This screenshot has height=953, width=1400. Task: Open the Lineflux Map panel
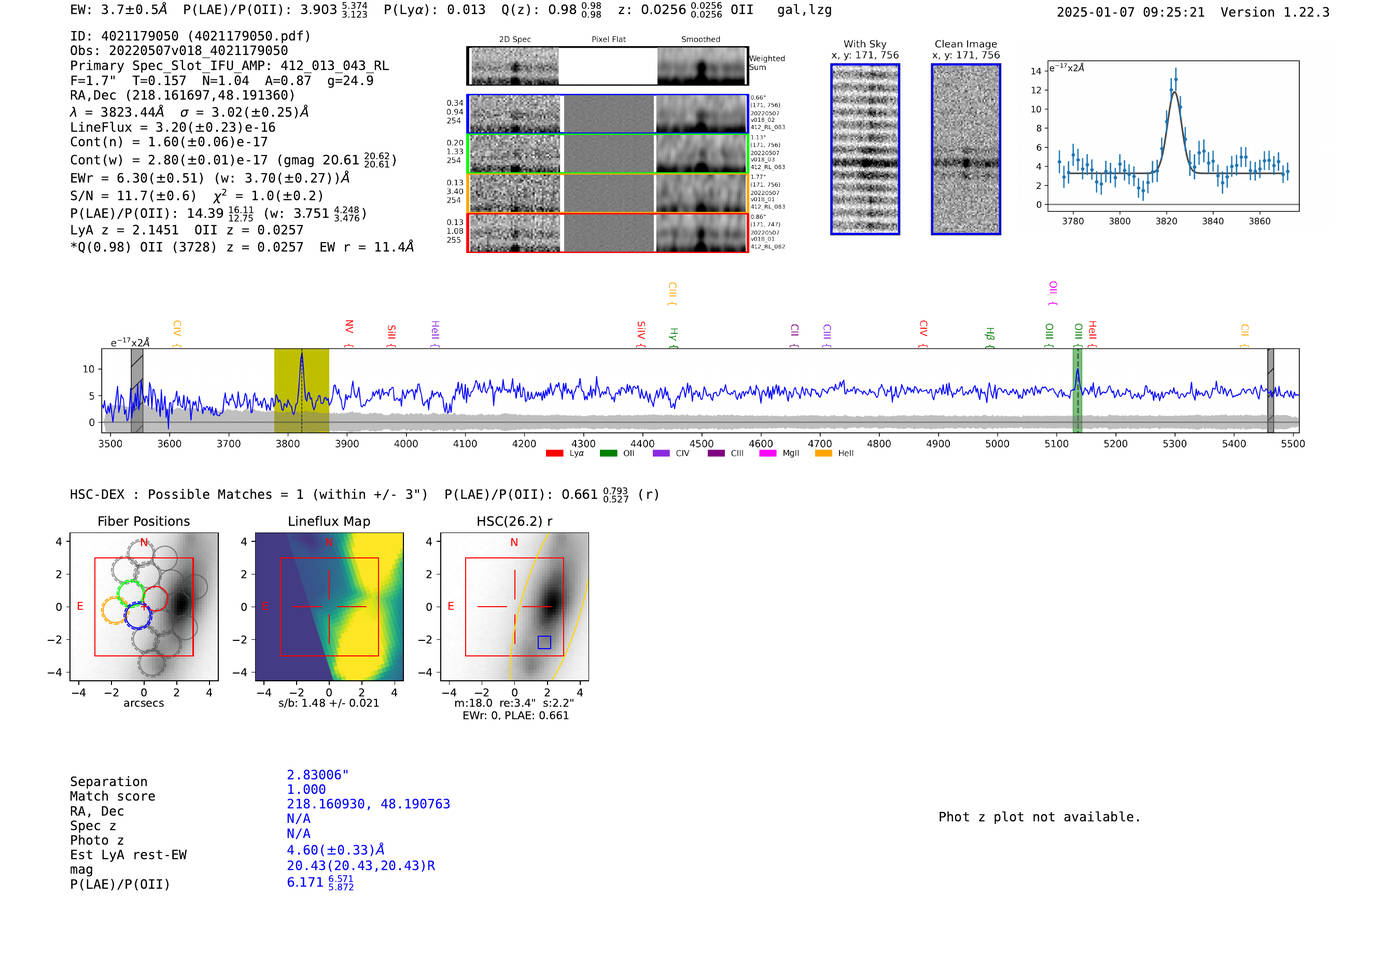coord(329,607)
